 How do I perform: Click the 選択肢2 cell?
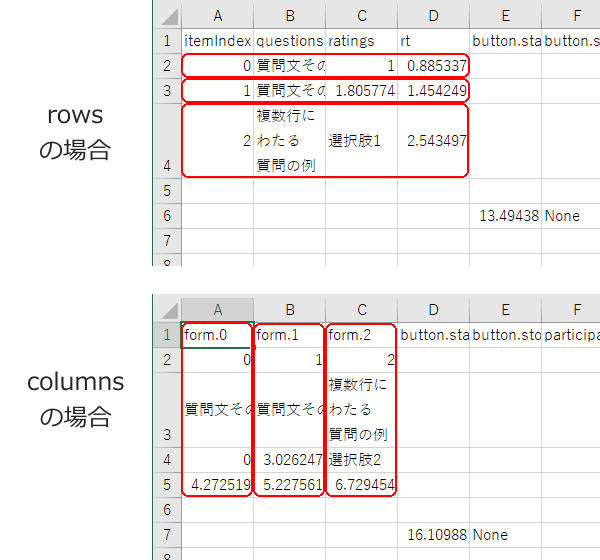pyautogui.click(x=362, y=460)
